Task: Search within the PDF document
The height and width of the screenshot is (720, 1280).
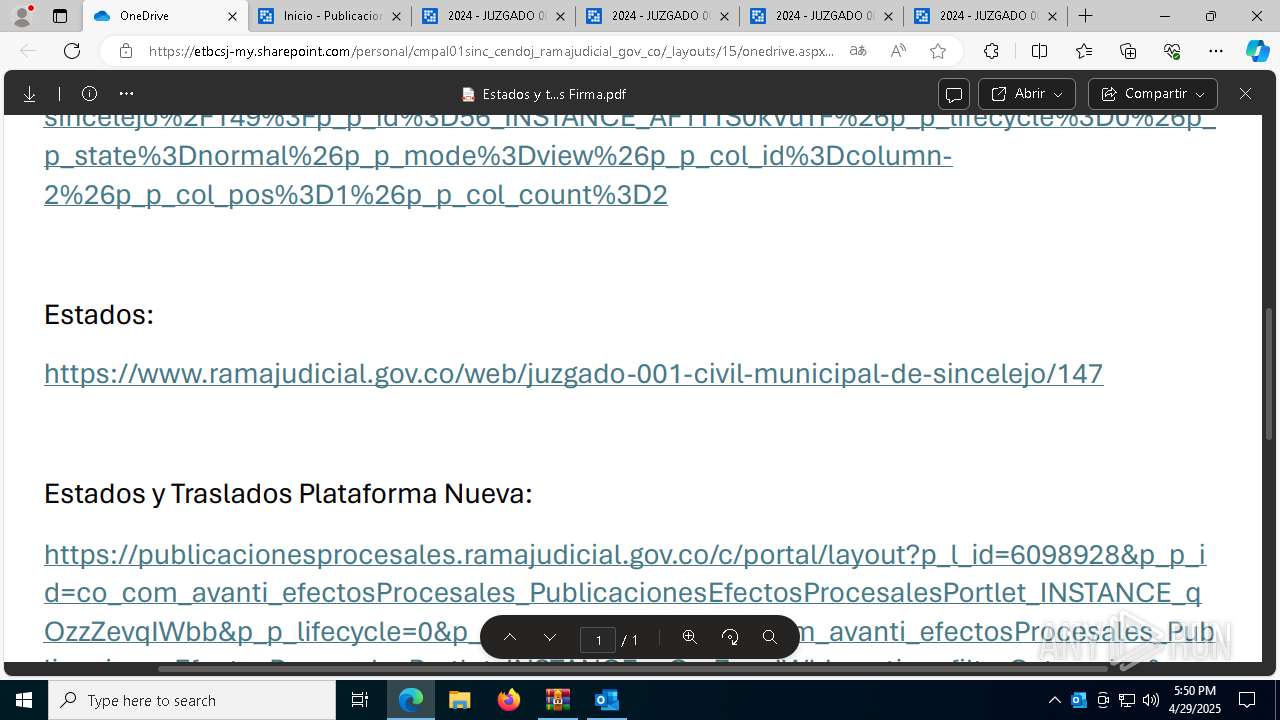Action: coord(769,638)
